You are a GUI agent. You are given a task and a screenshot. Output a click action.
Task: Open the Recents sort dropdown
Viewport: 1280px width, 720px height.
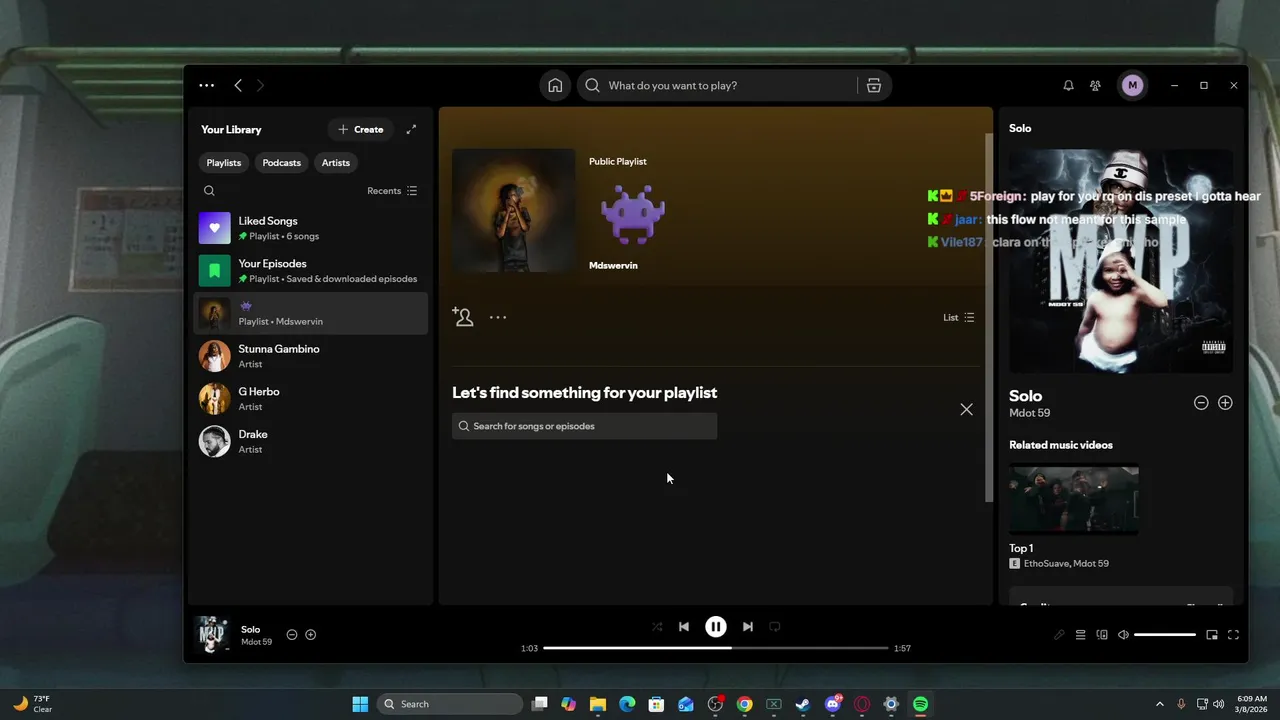(392, 191)
